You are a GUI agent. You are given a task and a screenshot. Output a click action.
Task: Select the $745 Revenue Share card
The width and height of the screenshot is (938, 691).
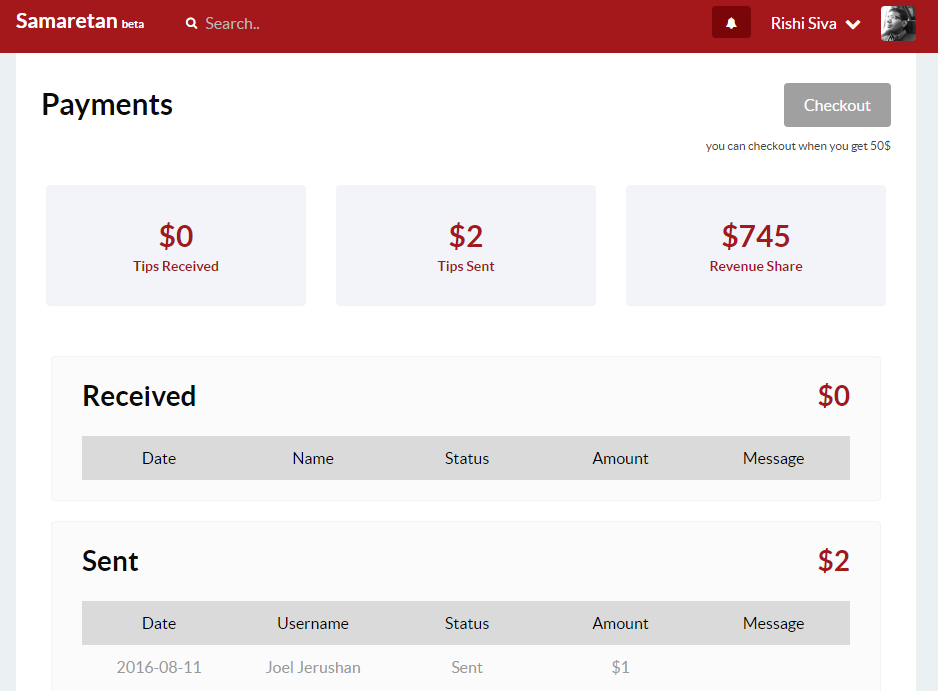[756, 245]
